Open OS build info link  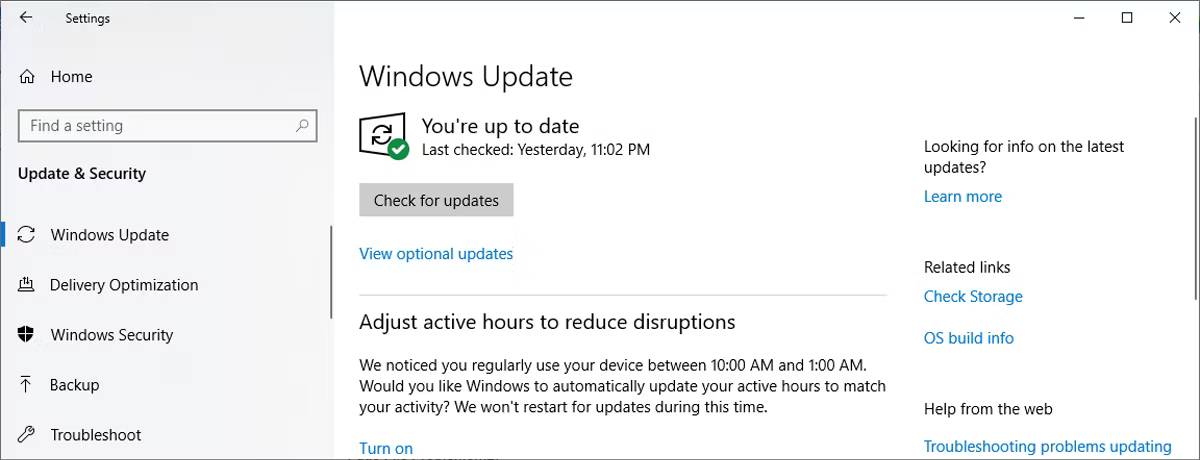(x=969, y=339)
